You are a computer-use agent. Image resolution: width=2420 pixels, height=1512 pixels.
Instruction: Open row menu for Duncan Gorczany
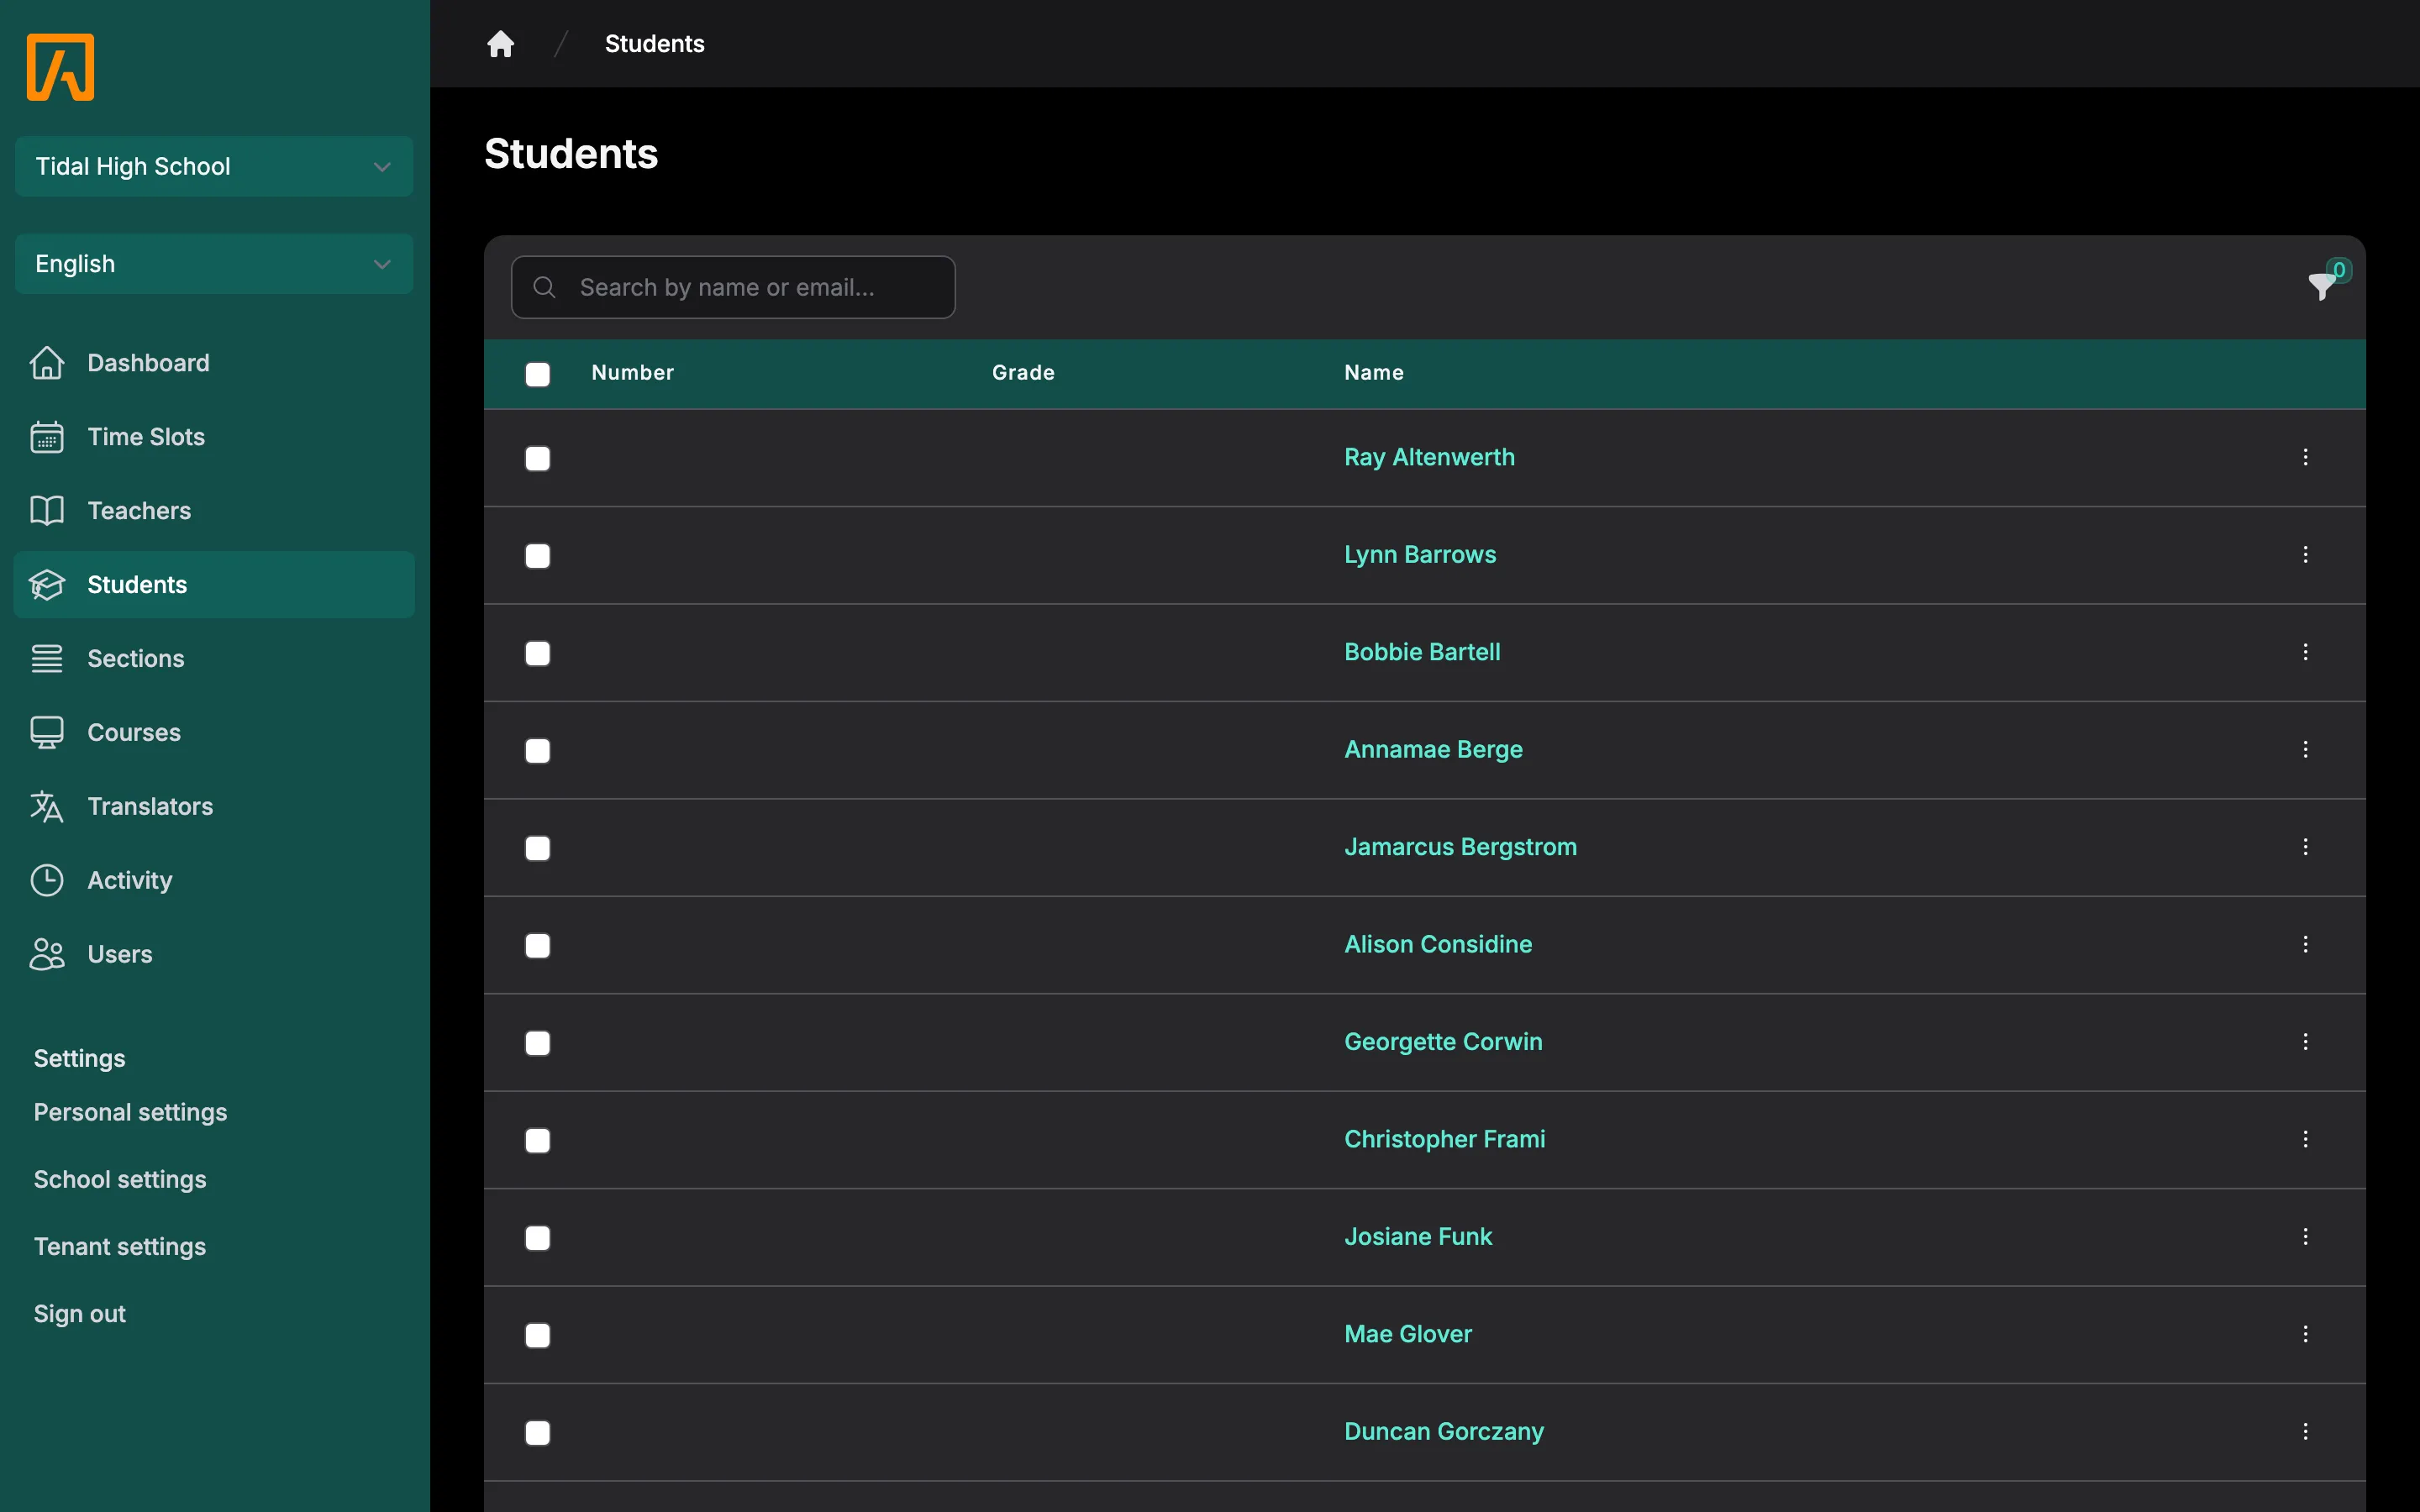point(2305,1431)
